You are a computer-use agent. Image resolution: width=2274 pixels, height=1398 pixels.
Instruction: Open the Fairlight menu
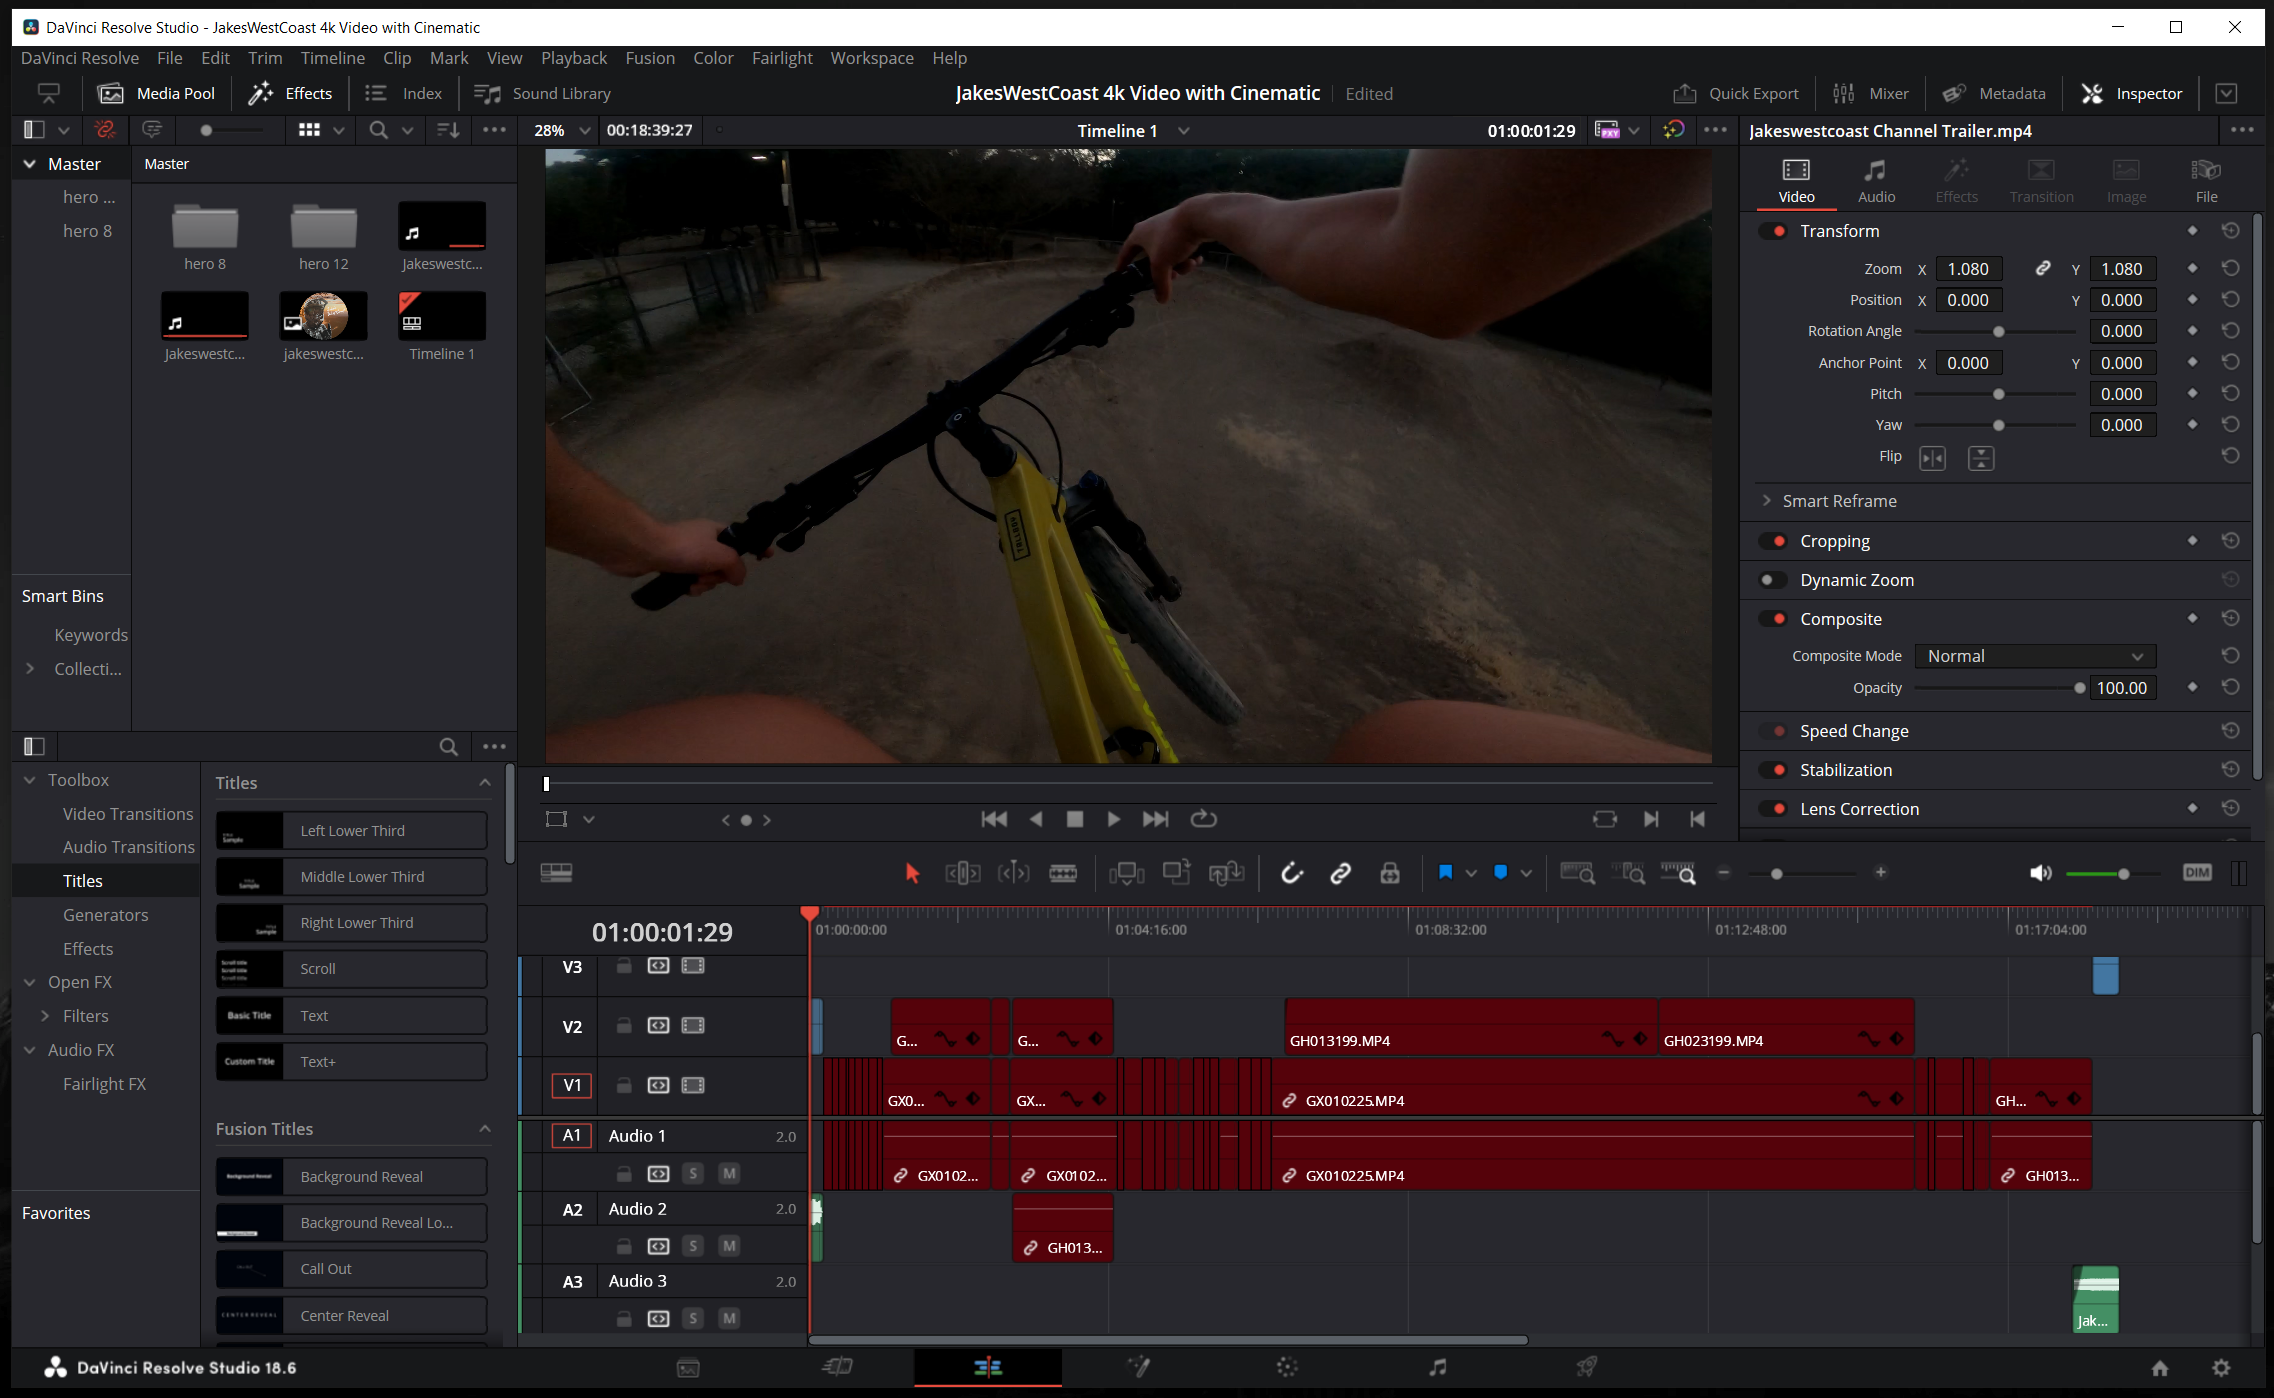(x=781, y=58)
